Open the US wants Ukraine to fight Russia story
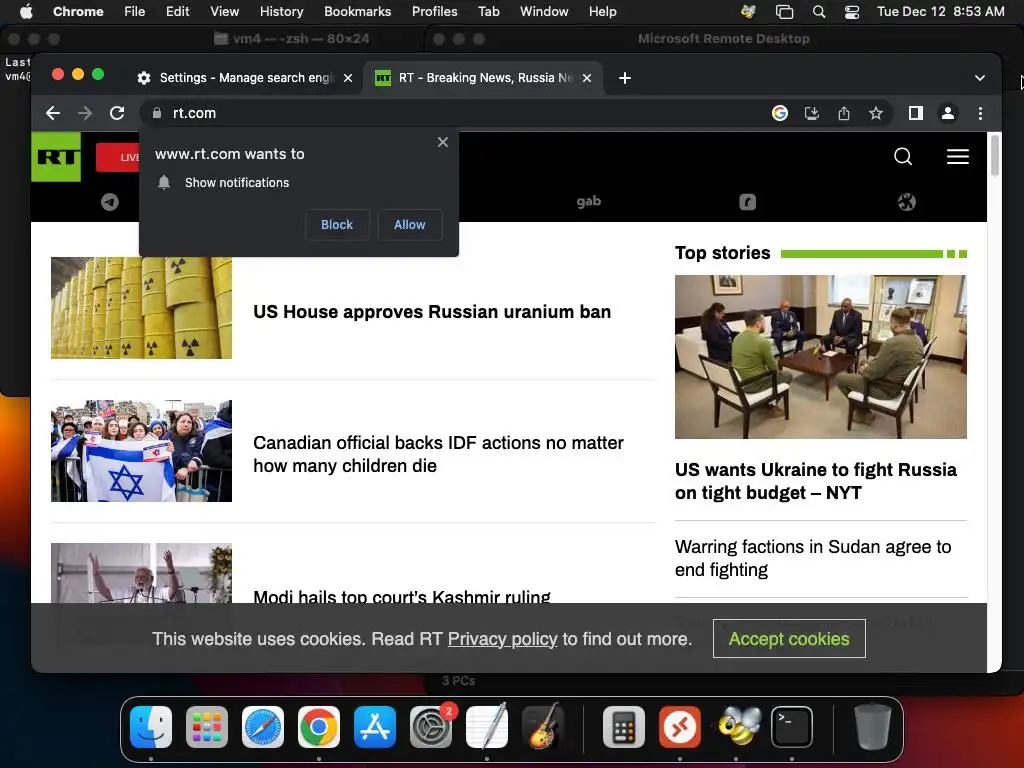The image size is (1024, 768). [816, 481]
